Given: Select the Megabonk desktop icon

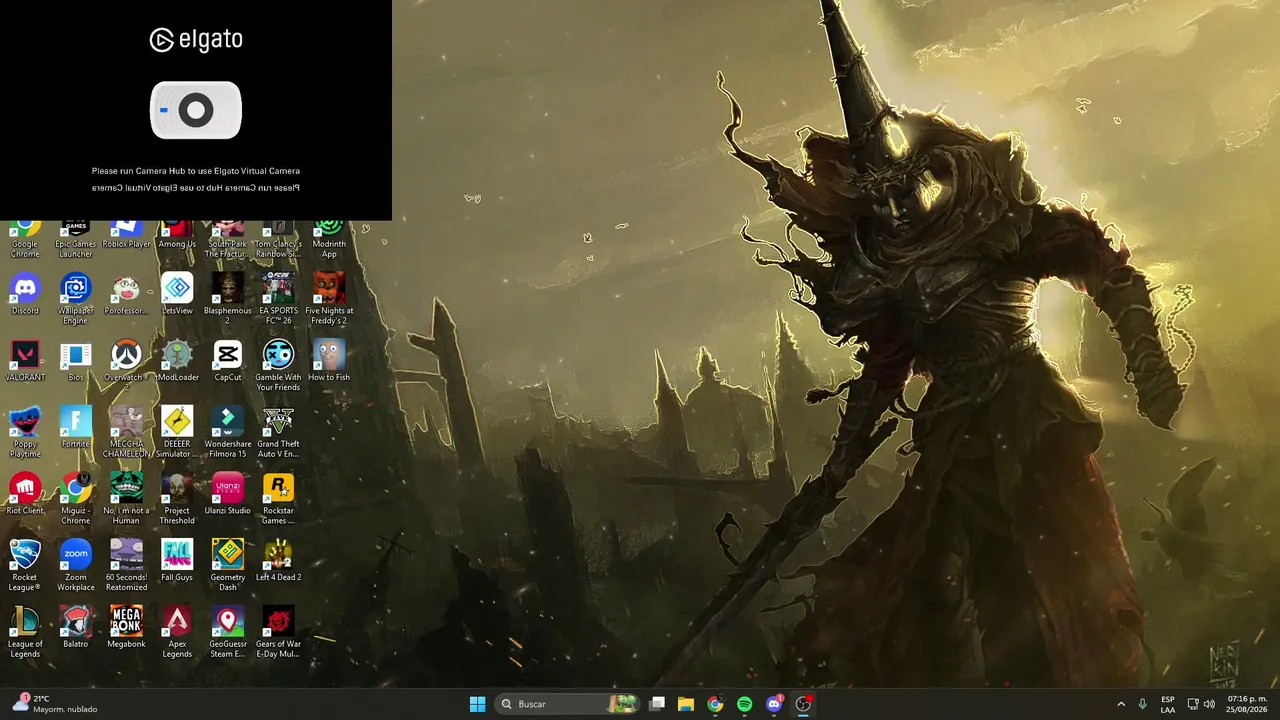Looking at the screenshot, I should point(126,628).
